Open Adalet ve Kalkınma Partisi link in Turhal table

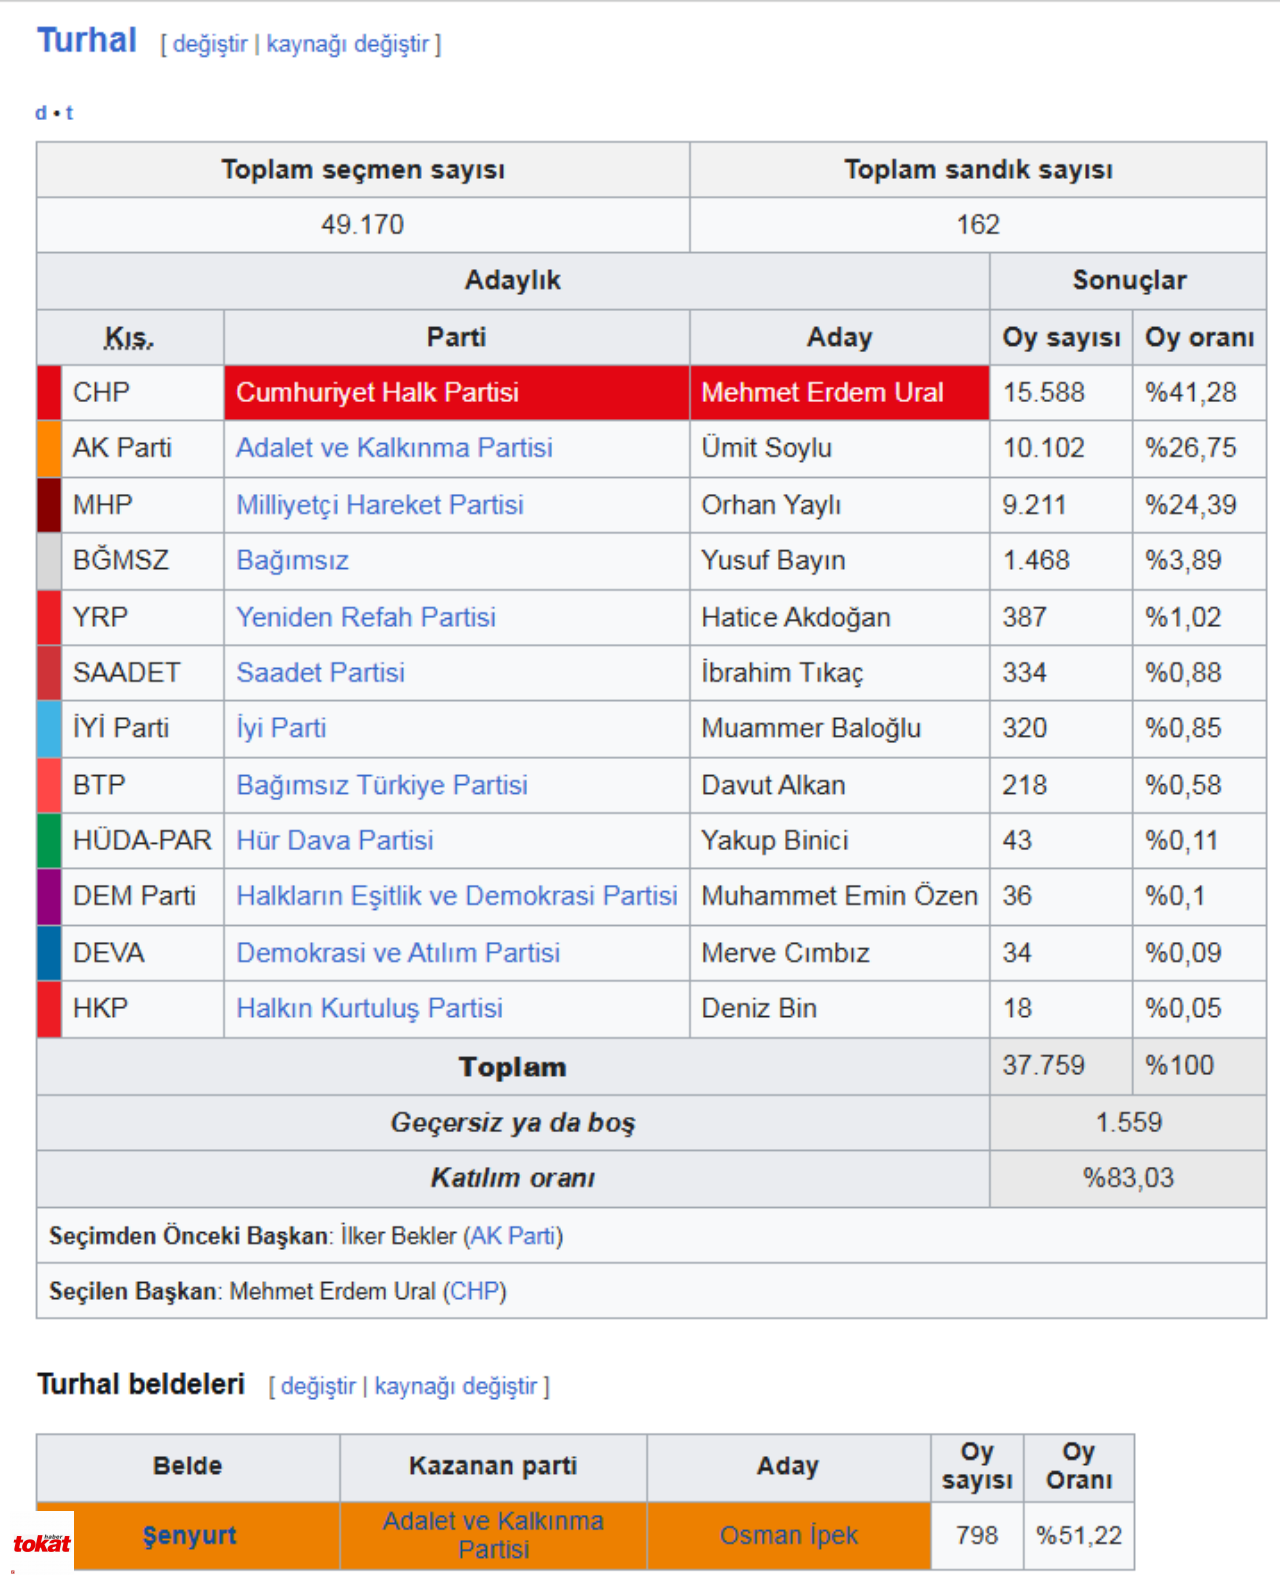(x=394, y=447)
